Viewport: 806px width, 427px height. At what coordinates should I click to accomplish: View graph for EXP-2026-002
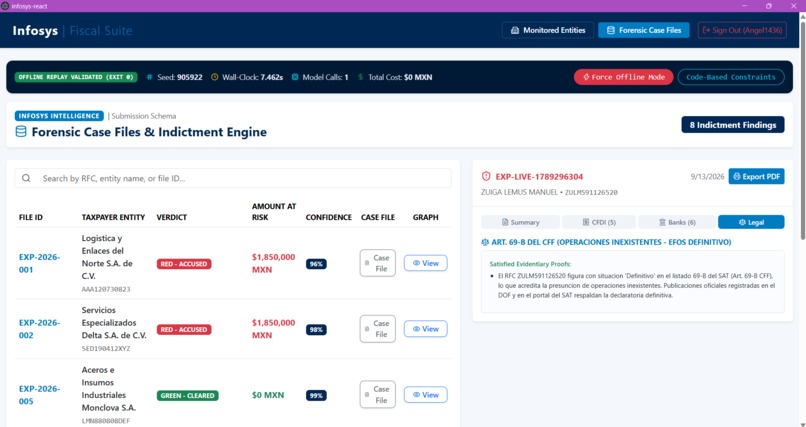[426, 329]
